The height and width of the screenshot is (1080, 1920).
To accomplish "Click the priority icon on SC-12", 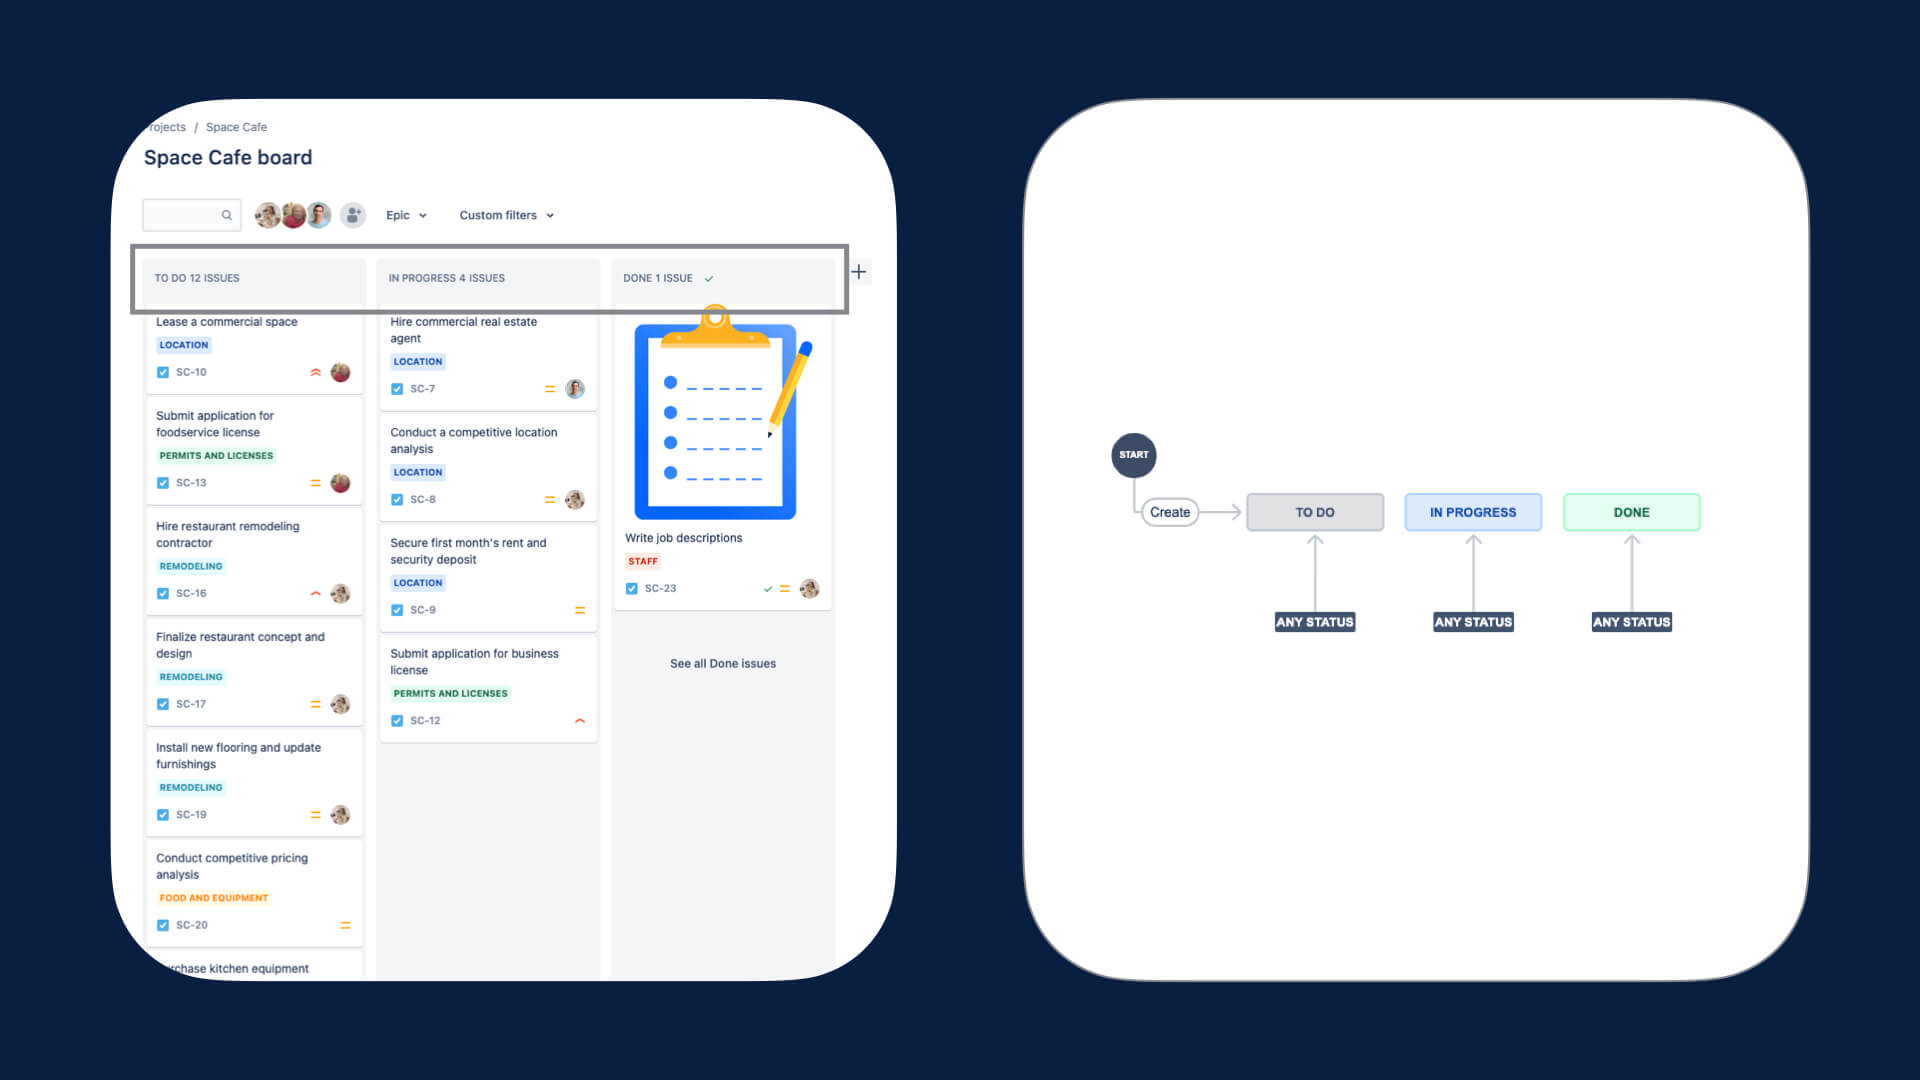I will pyautogui.click(x=576, y=720).
